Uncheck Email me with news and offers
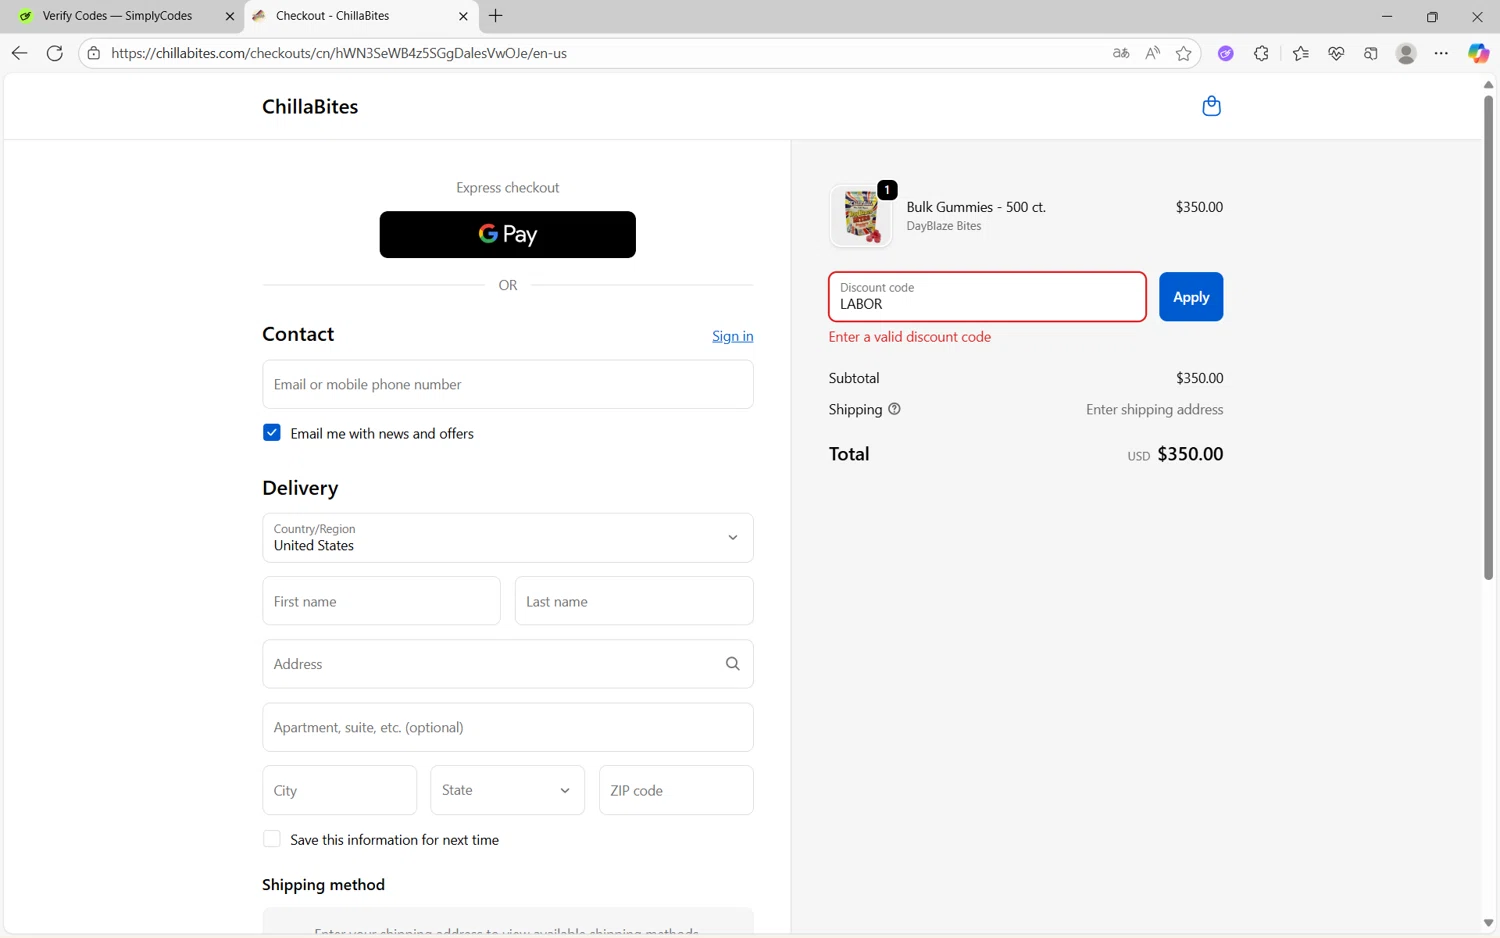1500x938 pixels. [272, 433]
